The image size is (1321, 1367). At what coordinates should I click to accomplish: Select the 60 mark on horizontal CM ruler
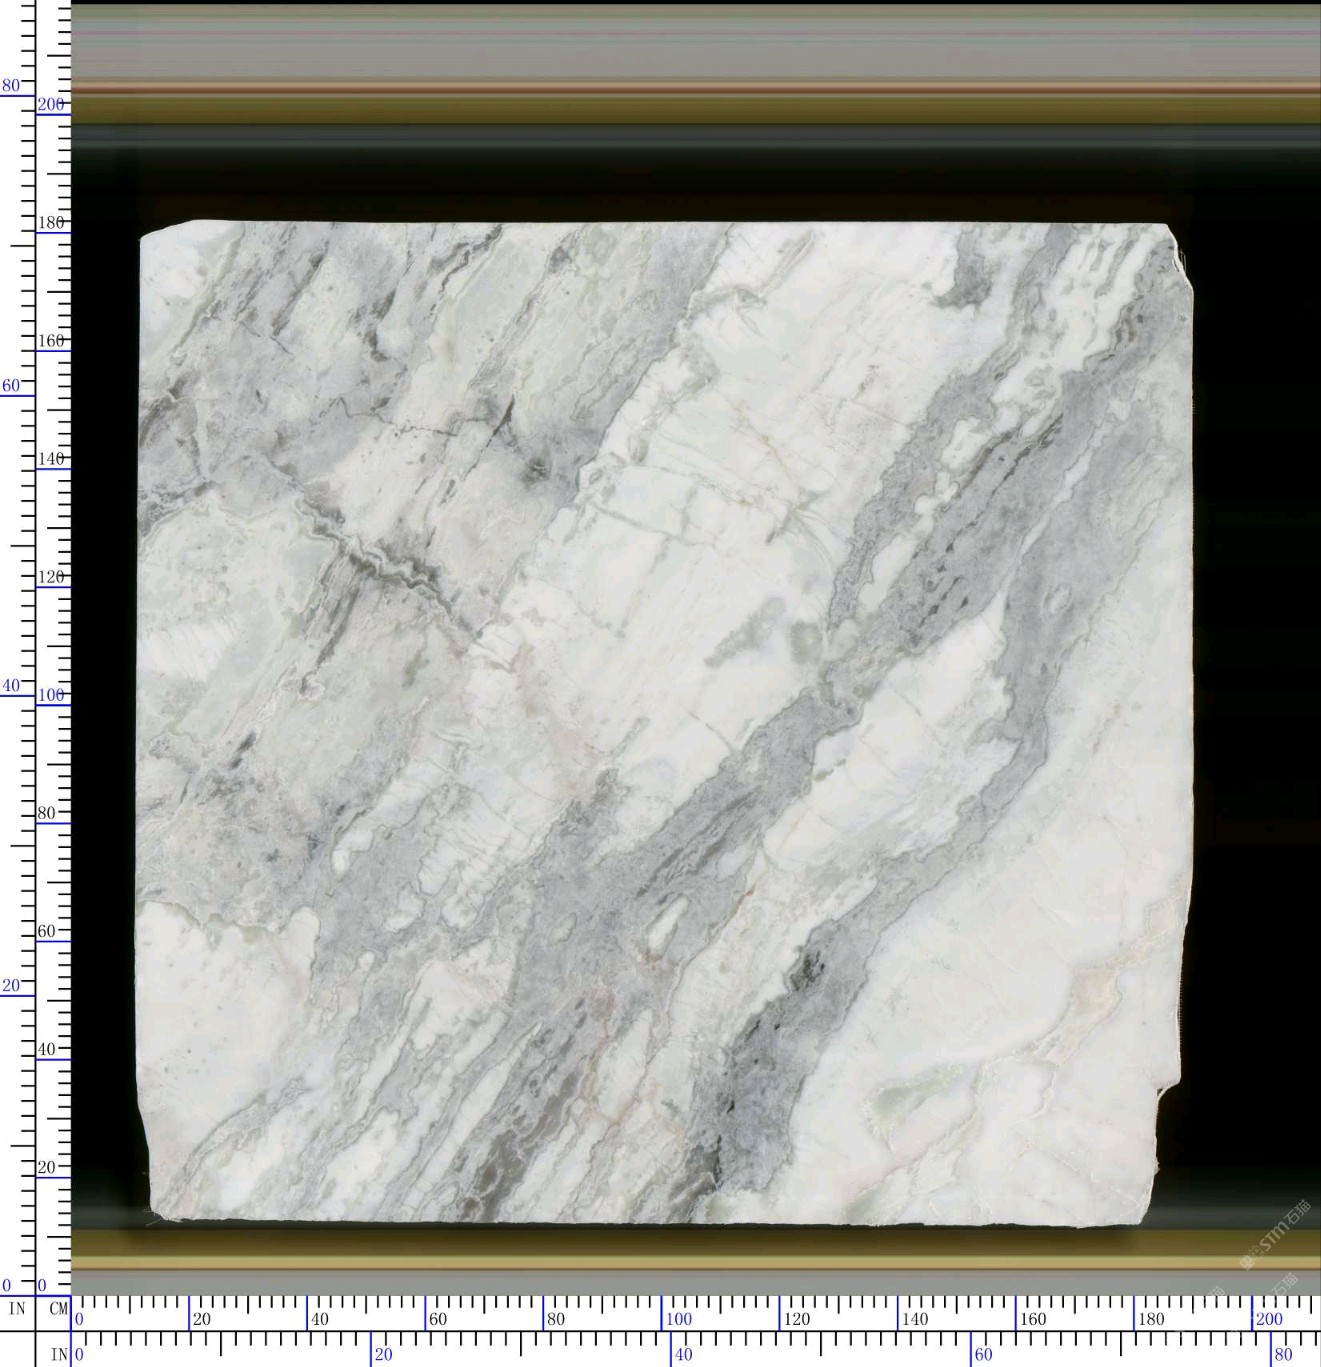point(438,1318)
